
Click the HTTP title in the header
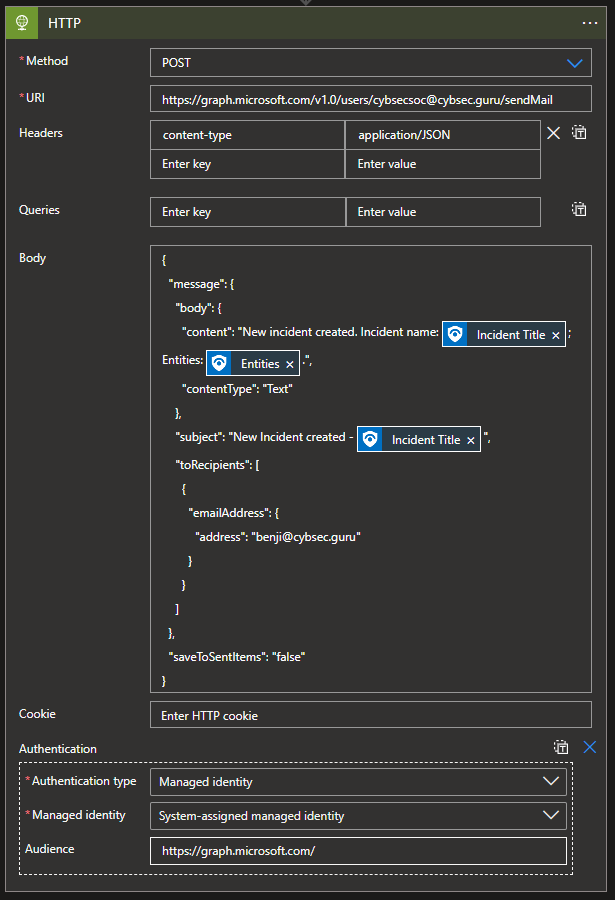pyautogui.click(x=64, y=23)
